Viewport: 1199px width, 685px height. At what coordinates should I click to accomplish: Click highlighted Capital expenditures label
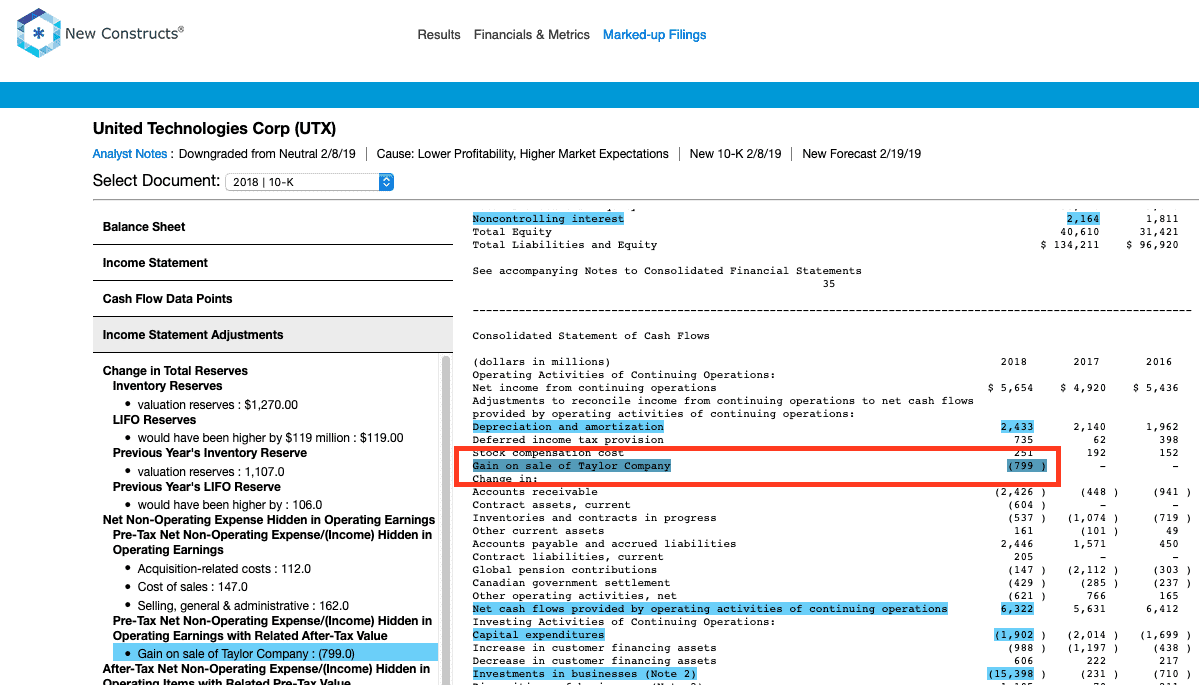pyautogui.click(x=538, y=635)
